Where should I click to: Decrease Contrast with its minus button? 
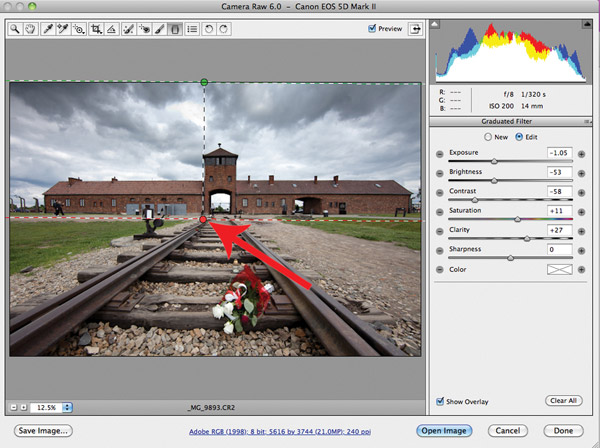[x=440, y=193]
